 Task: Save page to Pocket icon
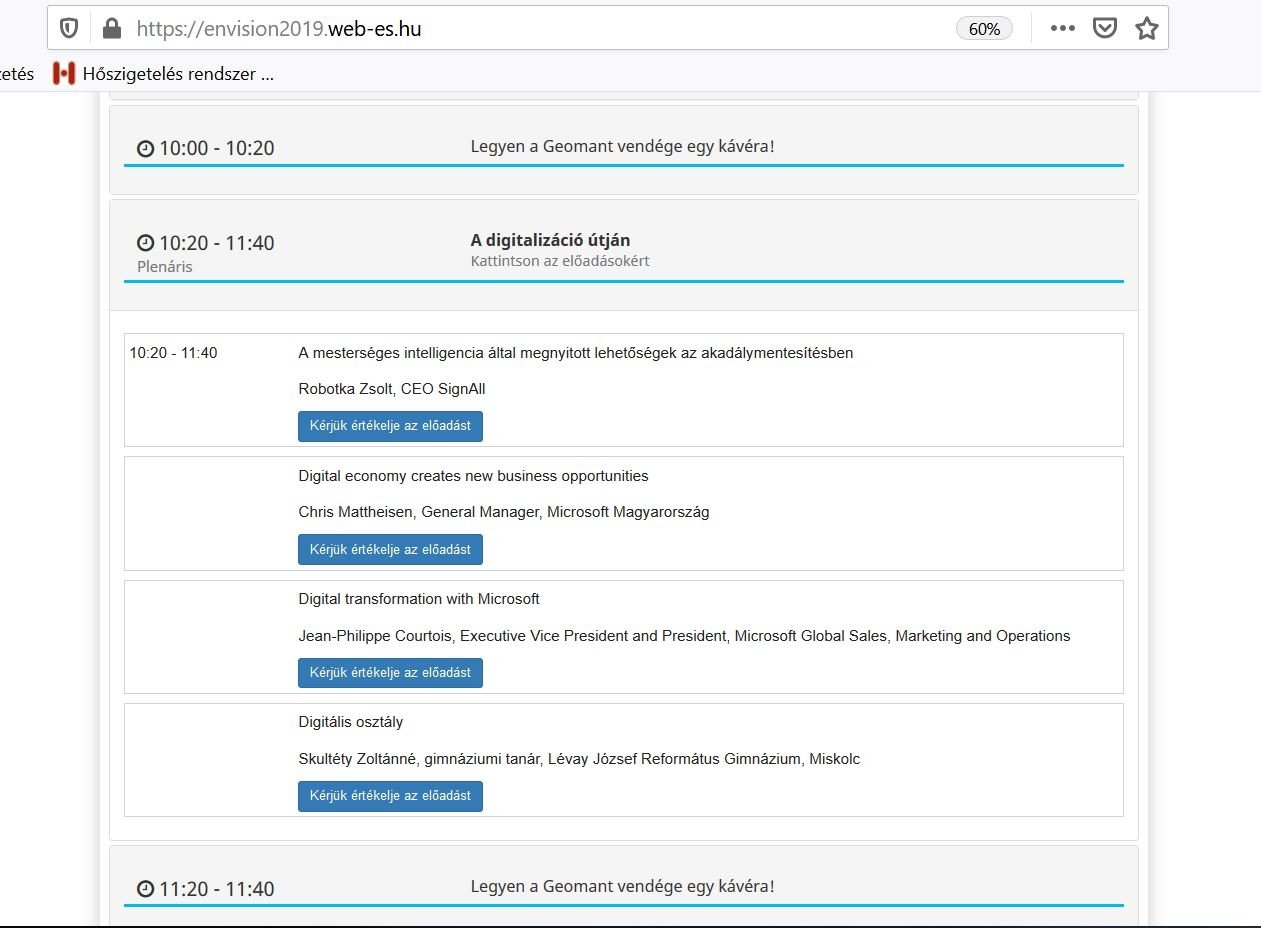[1104, 29]
